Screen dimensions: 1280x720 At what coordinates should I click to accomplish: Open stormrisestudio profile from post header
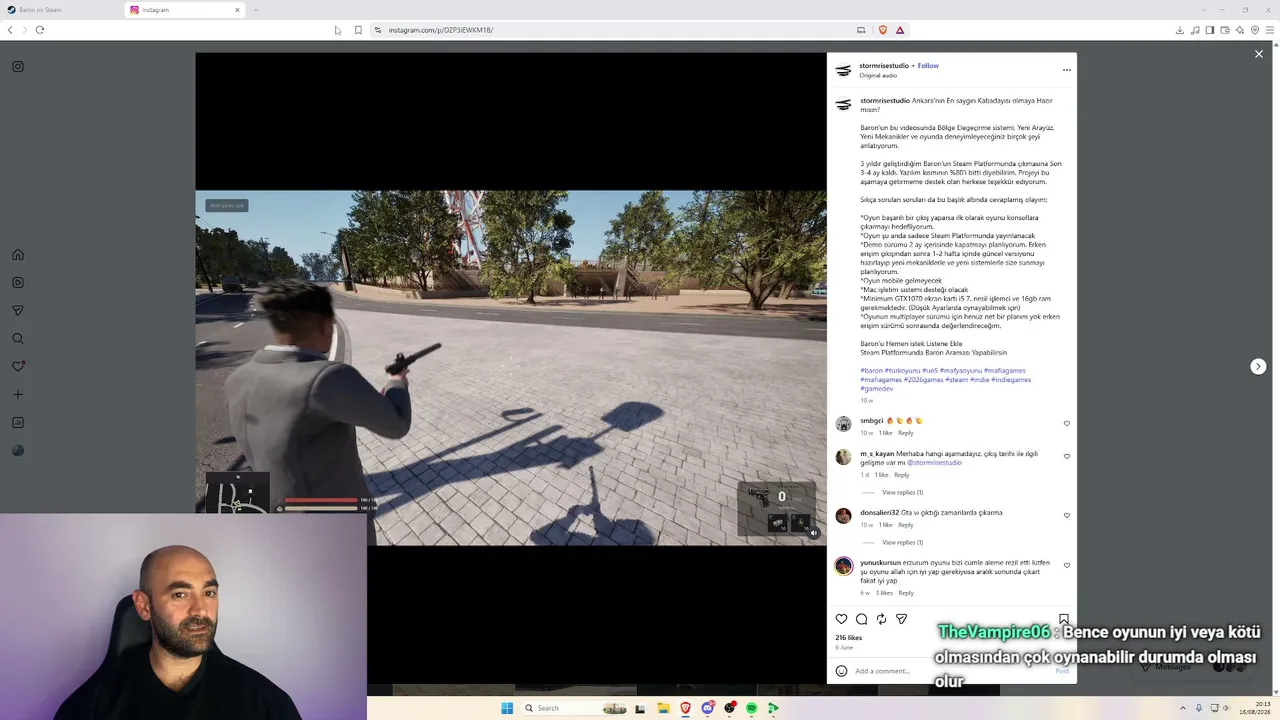[x=884, y=66]
